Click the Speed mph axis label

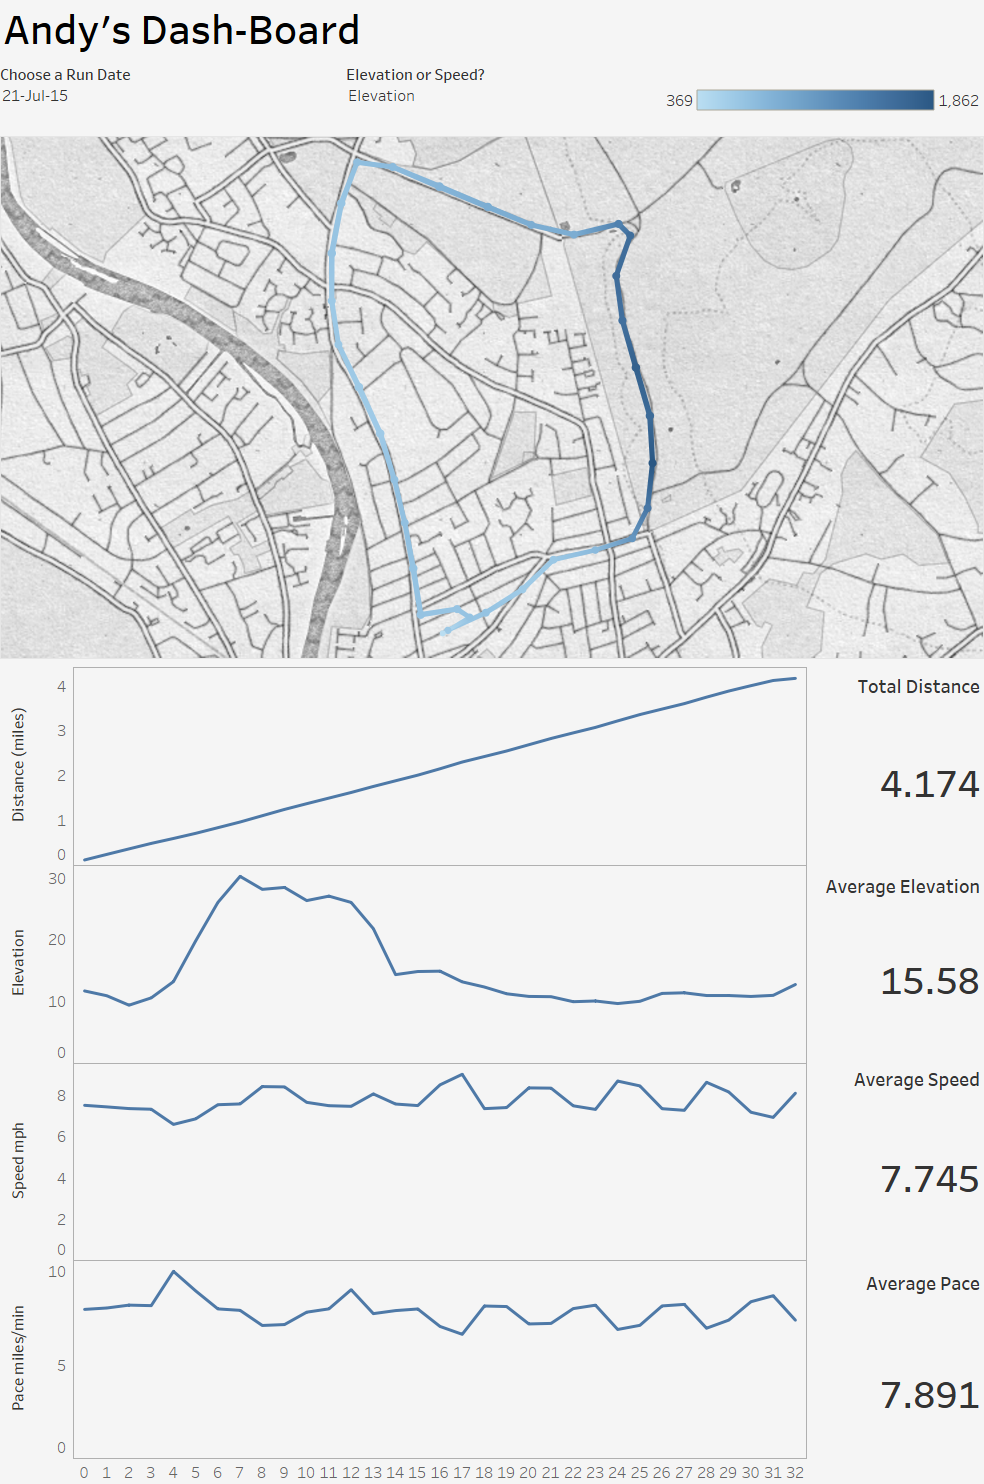[18, 1160]
